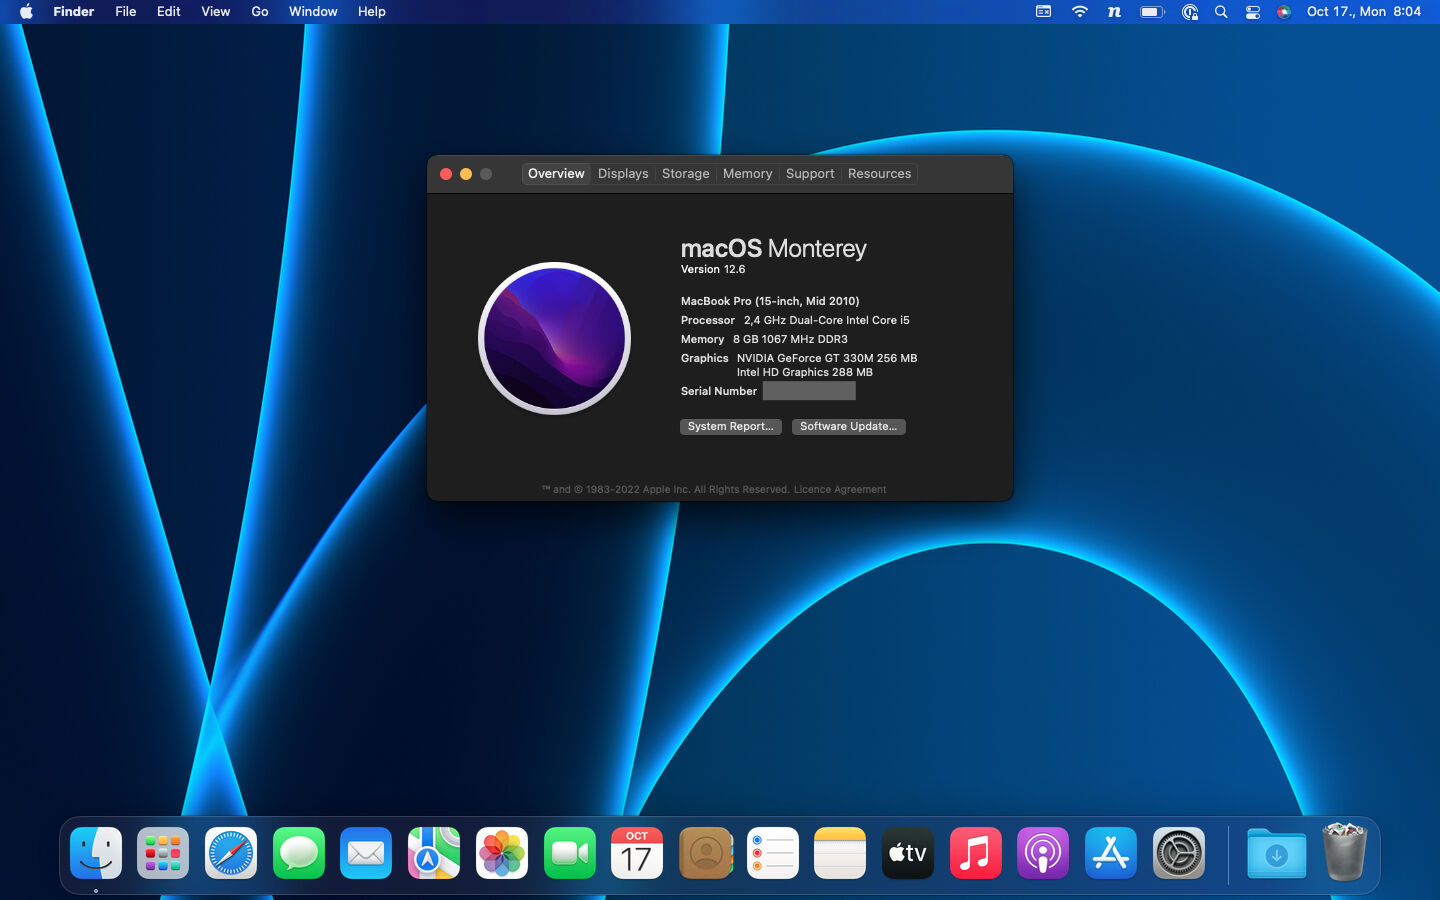Minimize the About This Mac window
Viewport: 1440px width, 900px height.
coord(466,174)
